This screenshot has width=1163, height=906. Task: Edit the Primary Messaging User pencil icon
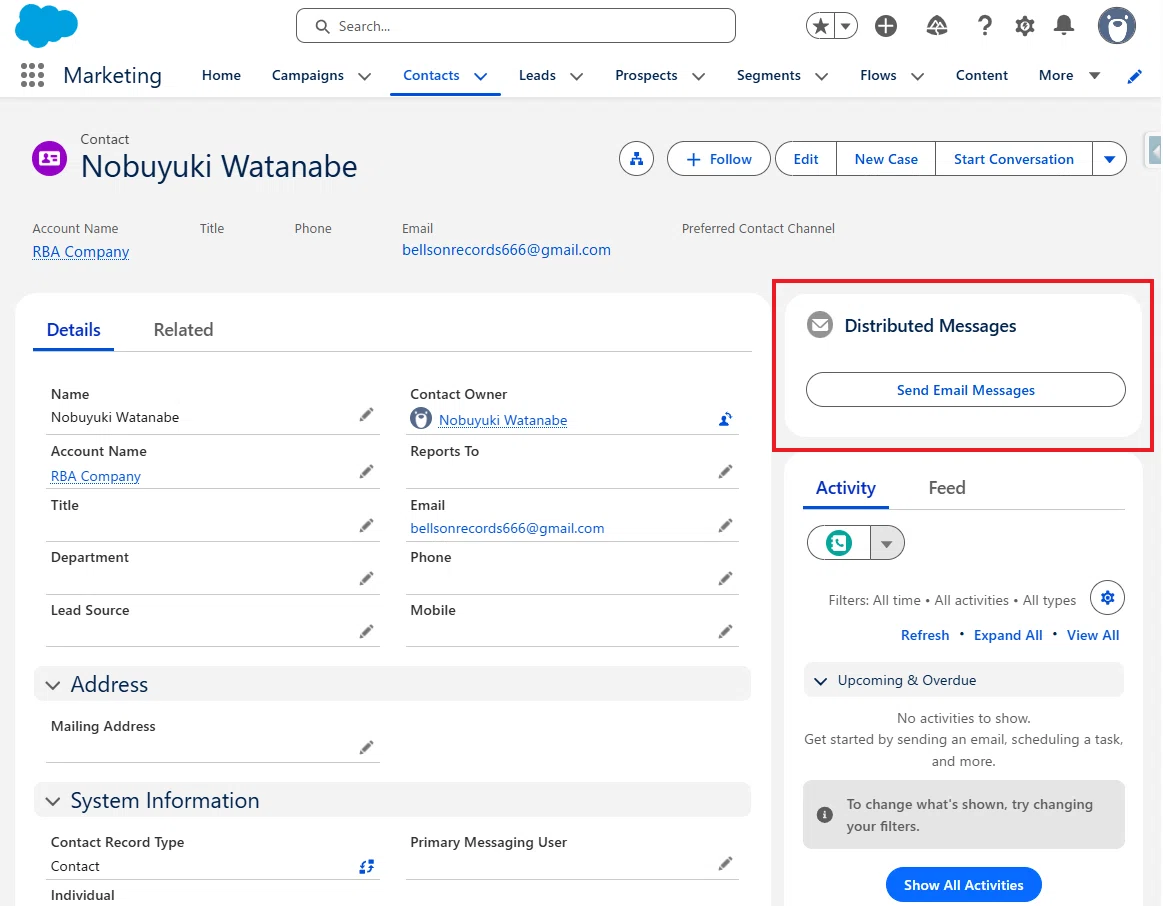click(x=725, y=864)
